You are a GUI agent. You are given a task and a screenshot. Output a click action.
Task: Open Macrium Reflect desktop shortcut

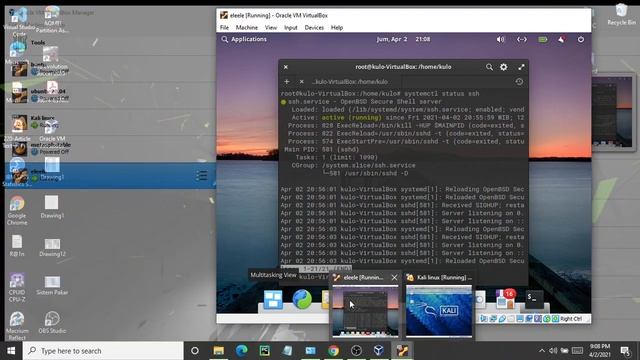17,325
